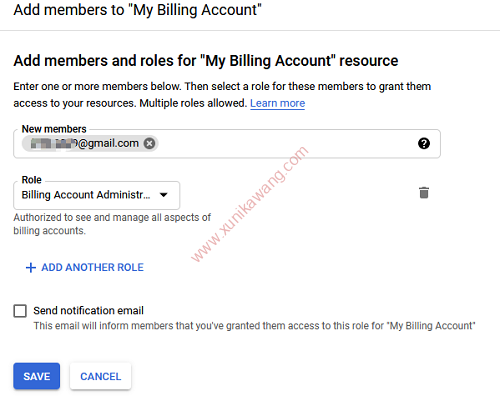Save the new member settings
The image size is (500, 411).
point(37,376)
